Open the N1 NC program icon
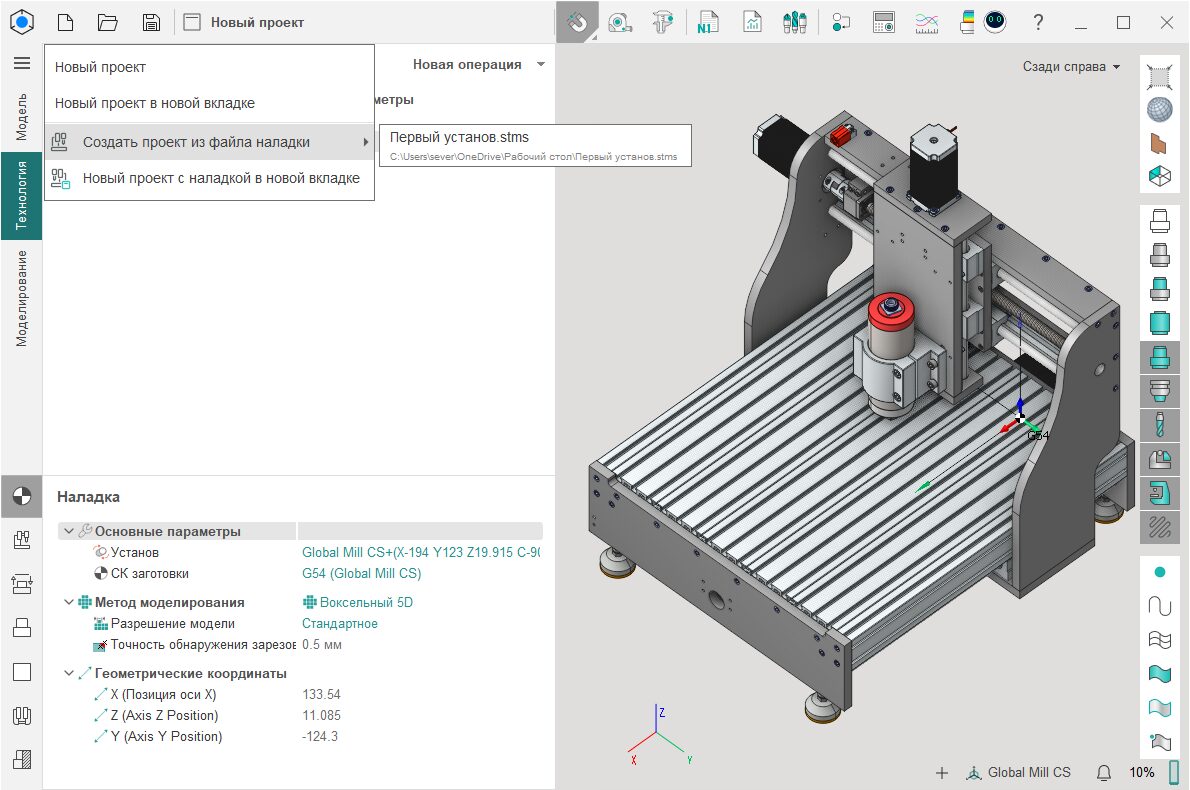The image size is (1190, 790). (708, 22)
